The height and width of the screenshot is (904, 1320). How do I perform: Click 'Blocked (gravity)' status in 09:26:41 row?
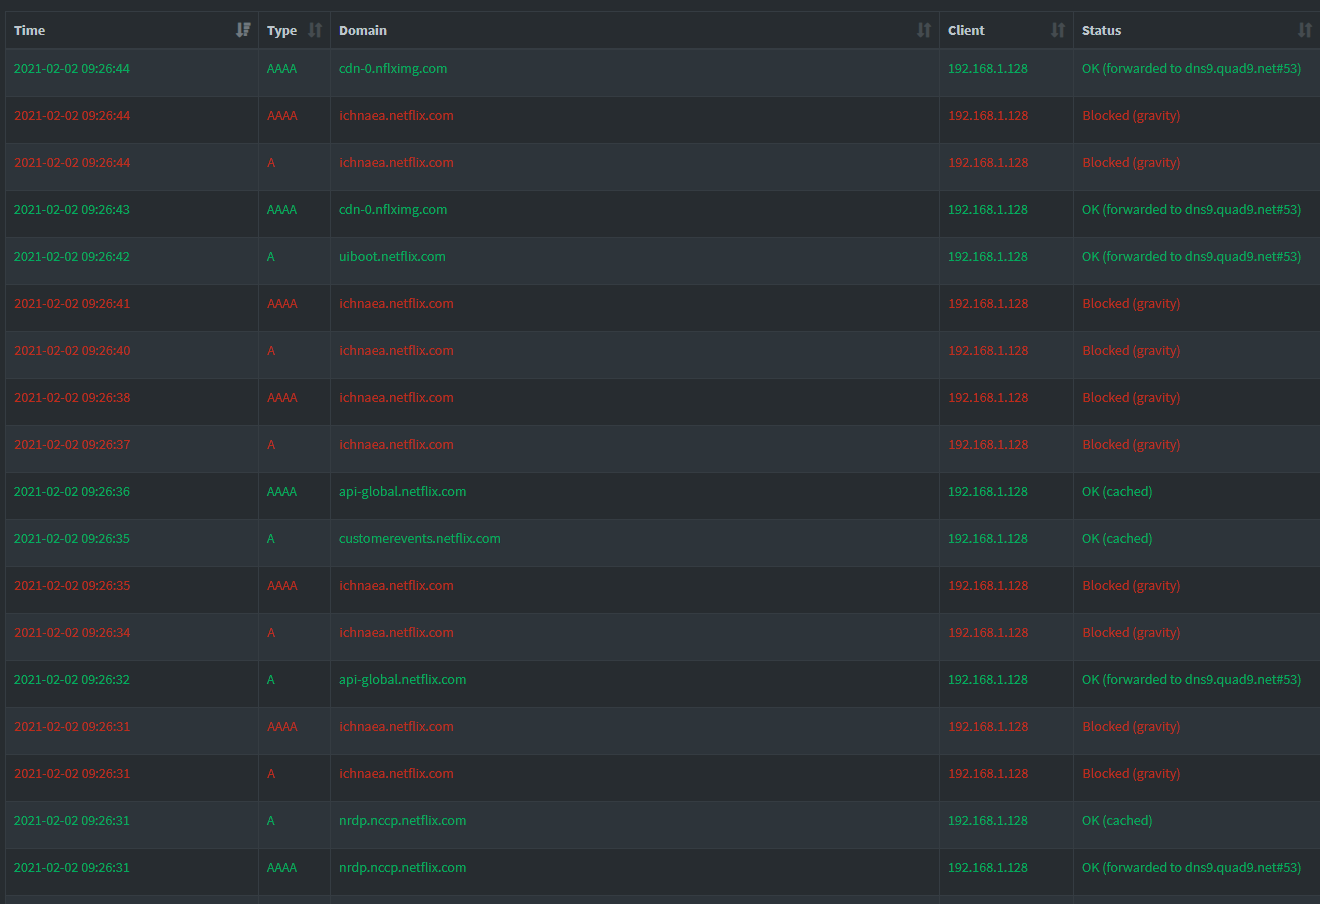[x=1130, y=304]
